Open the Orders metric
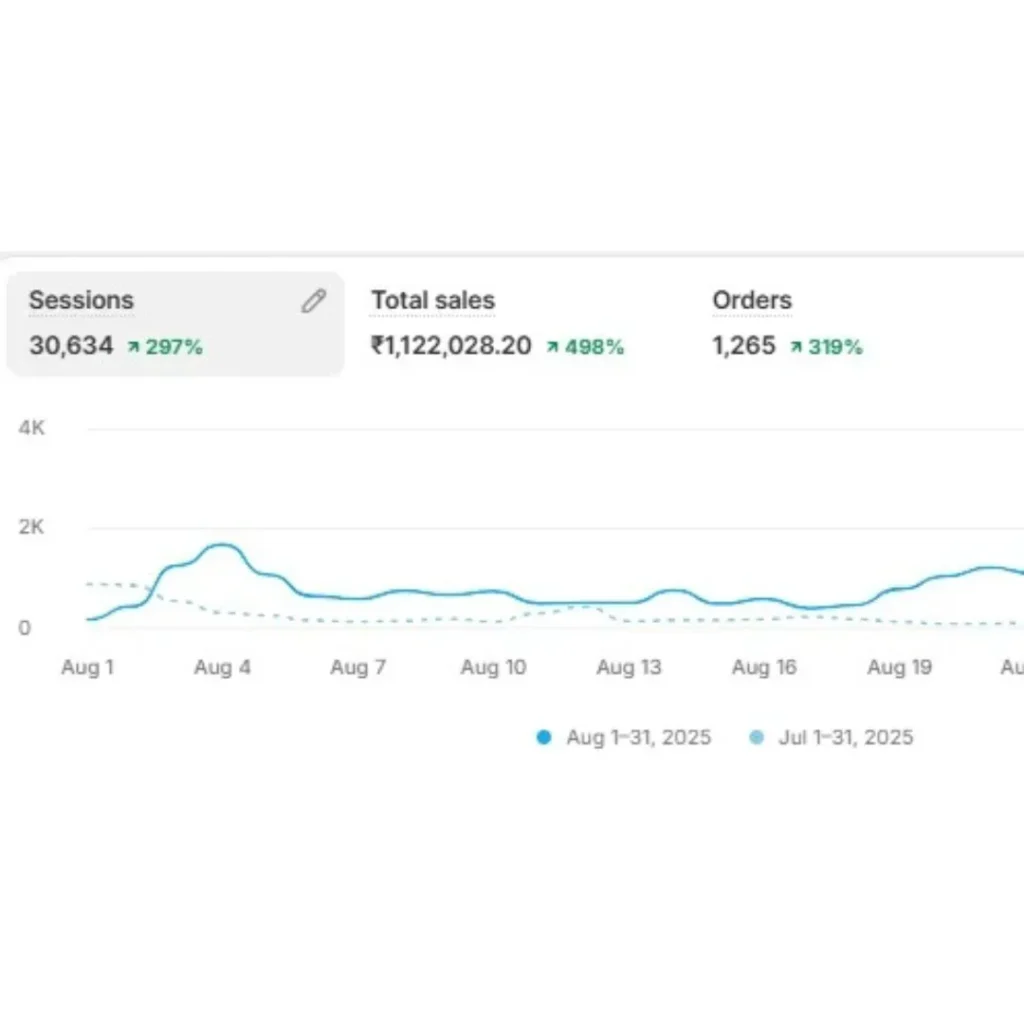 [751, 300]
